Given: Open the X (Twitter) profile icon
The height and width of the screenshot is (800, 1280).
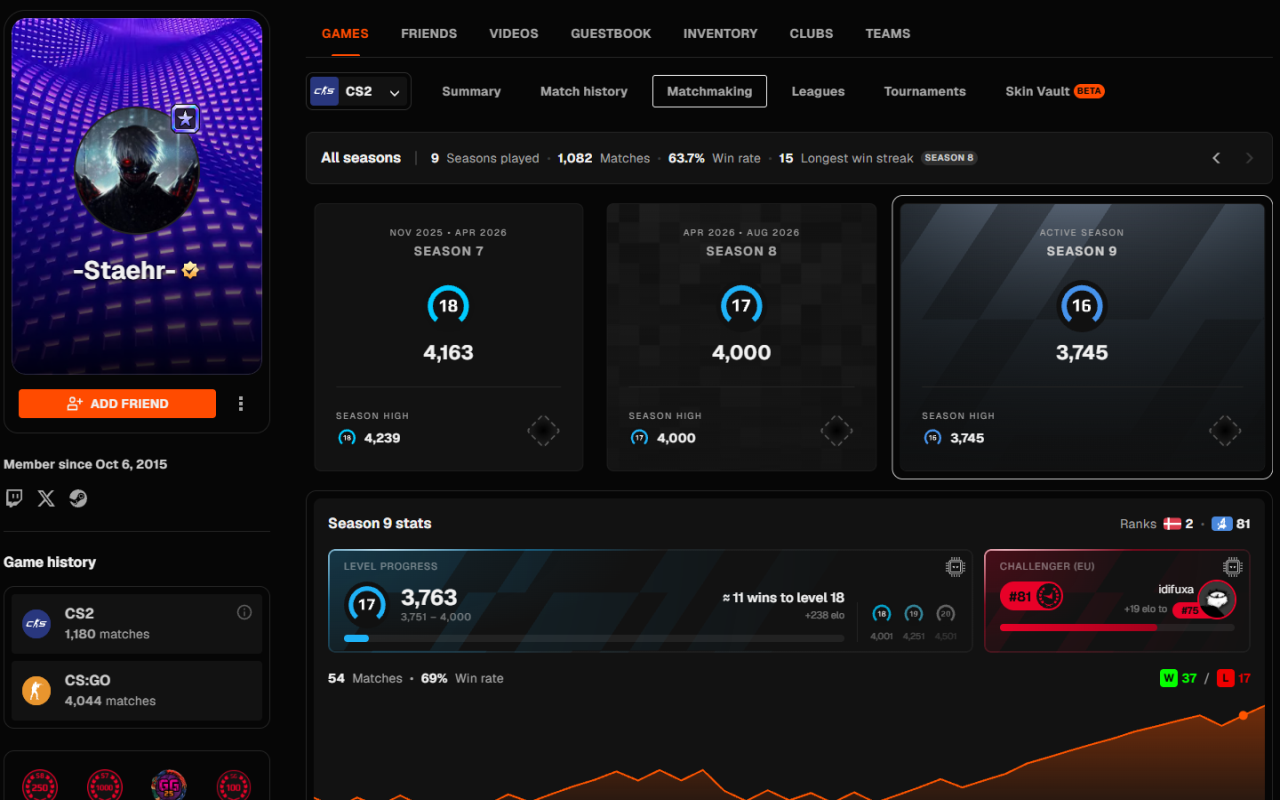Looking at the screenshot, I should tap(46, 498).
